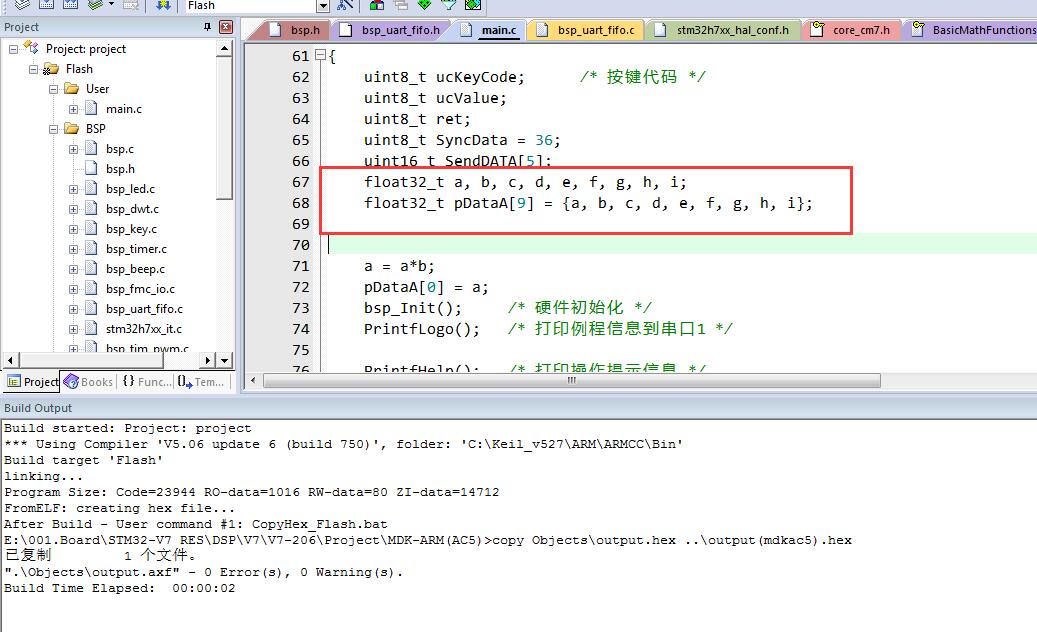The height and width of the screenshot is (632, 1037).
Task: Pin the Project panel with pushpin icon
Action: pos(207,27)
